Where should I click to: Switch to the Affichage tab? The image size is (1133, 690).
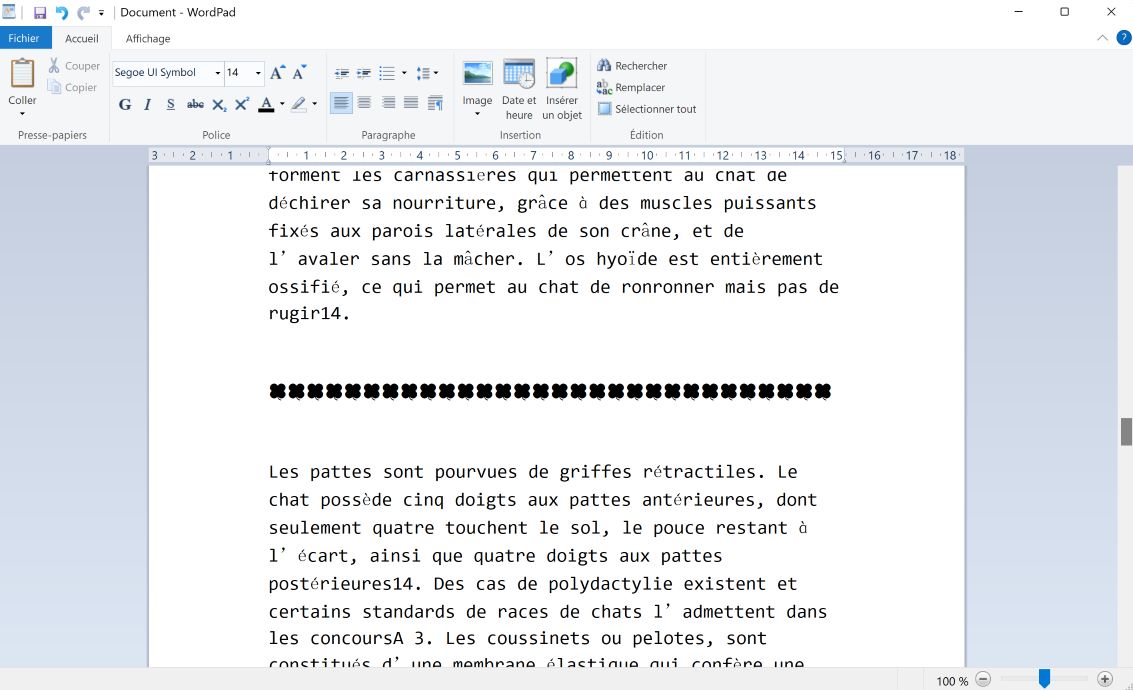click(x=148, y=38)
